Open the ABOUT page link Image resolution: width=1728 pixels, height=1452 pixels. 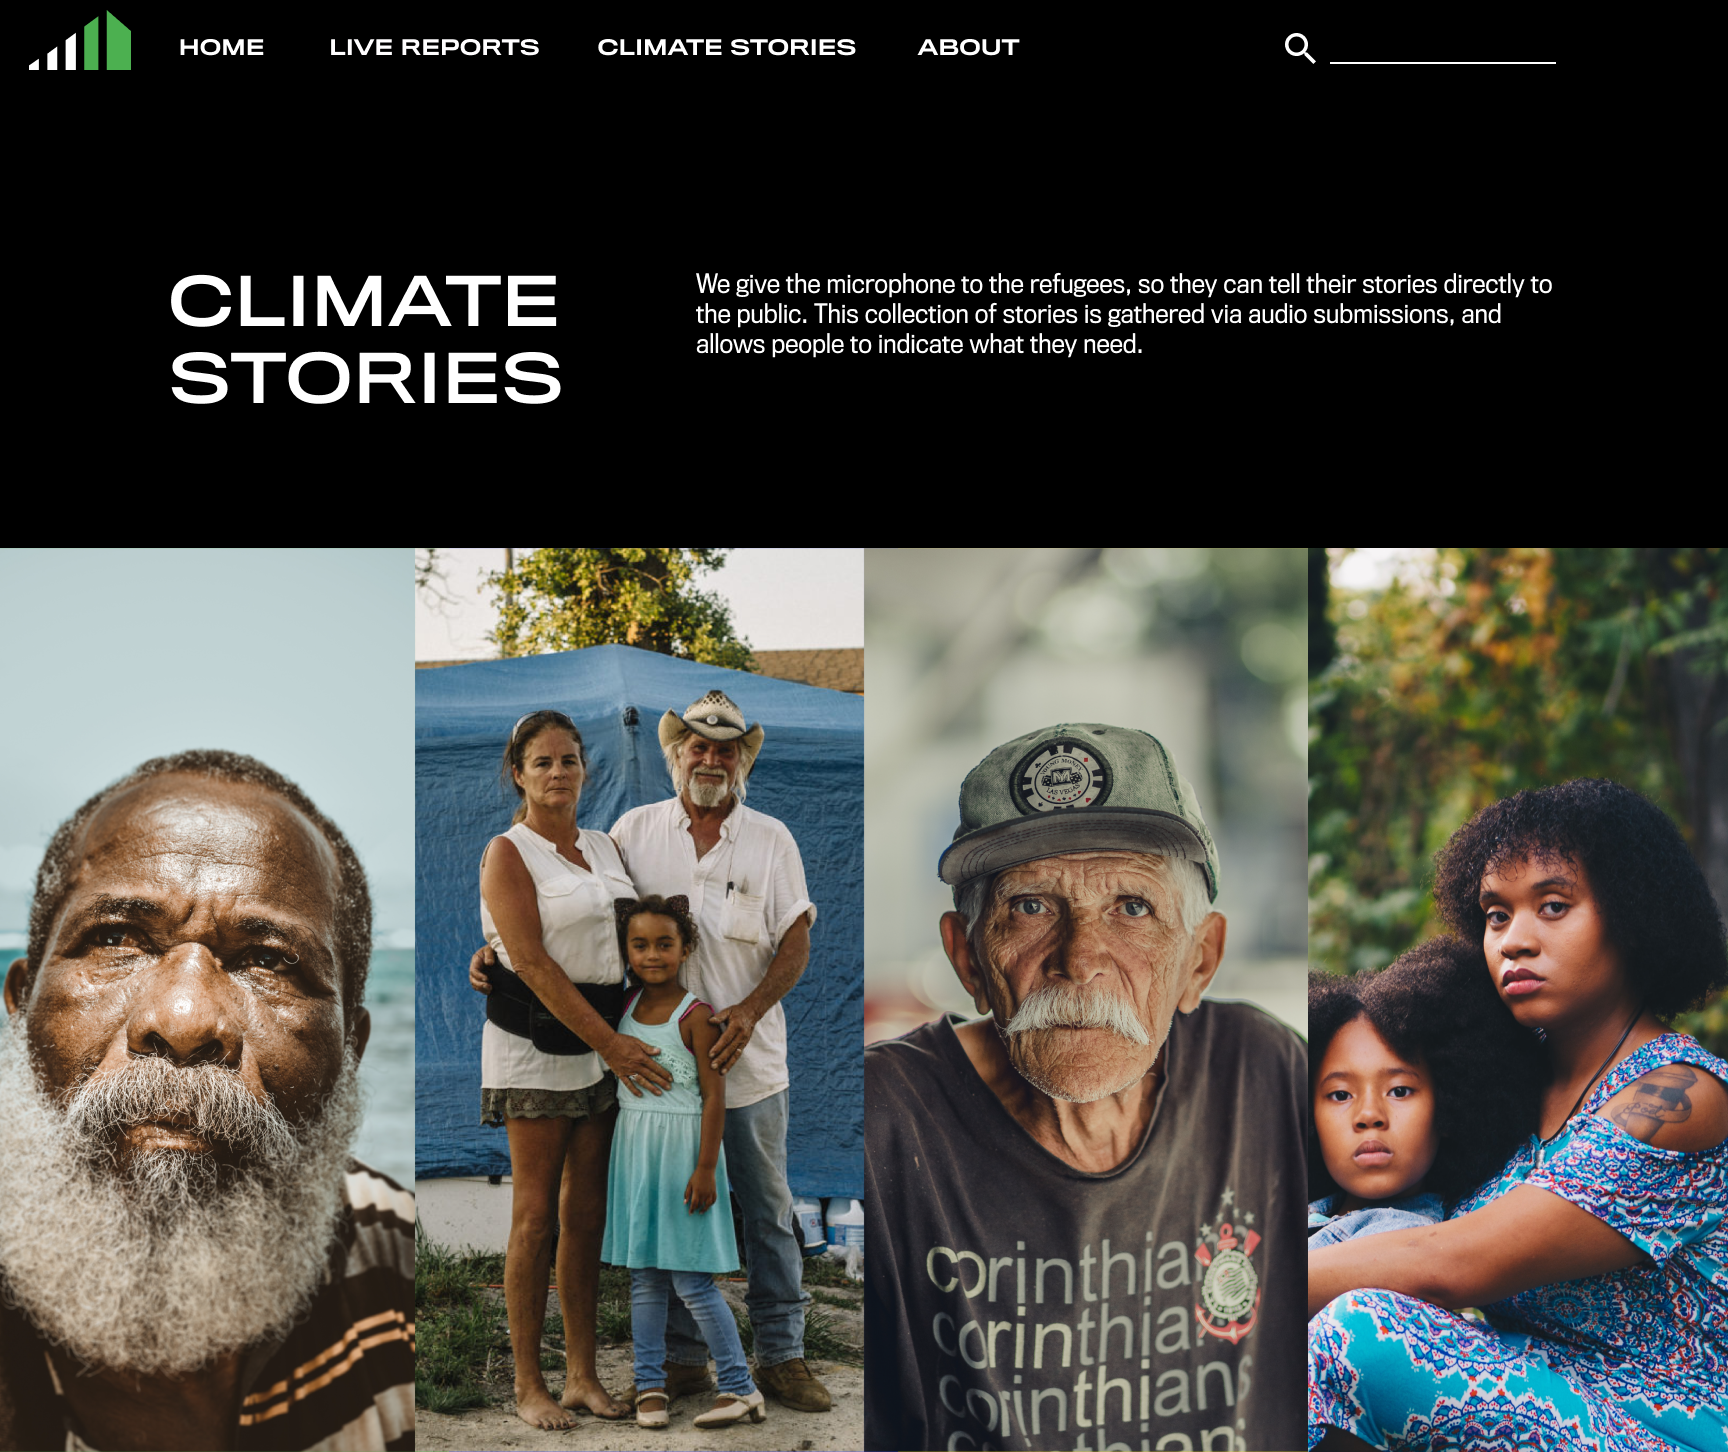[x=968, y=47]
